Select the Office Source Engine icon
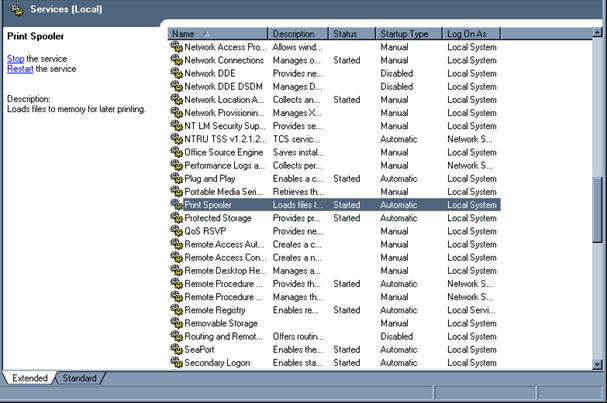This screenshot has width=607, height=403. [x=176, y=152]
